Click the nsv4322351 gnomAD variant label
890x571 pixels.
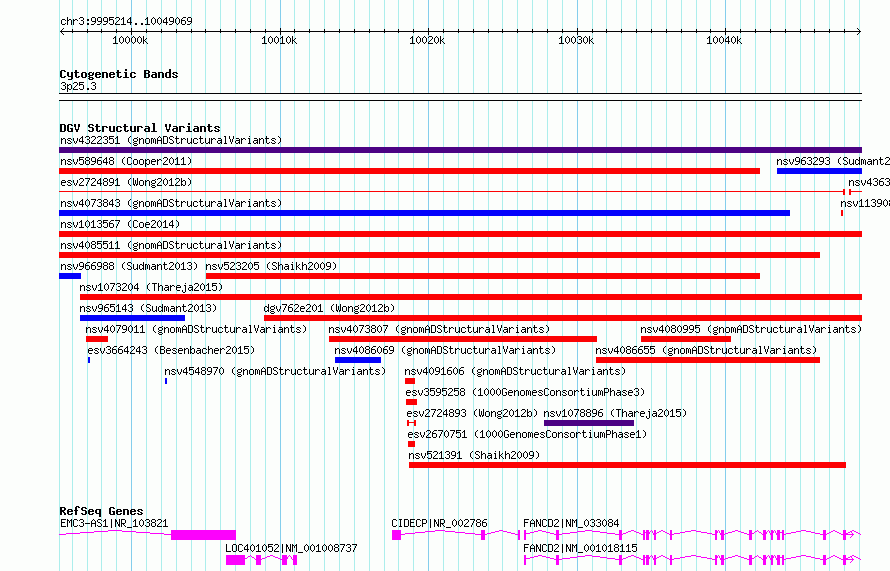pyautogui.click(x=171, y=140)
